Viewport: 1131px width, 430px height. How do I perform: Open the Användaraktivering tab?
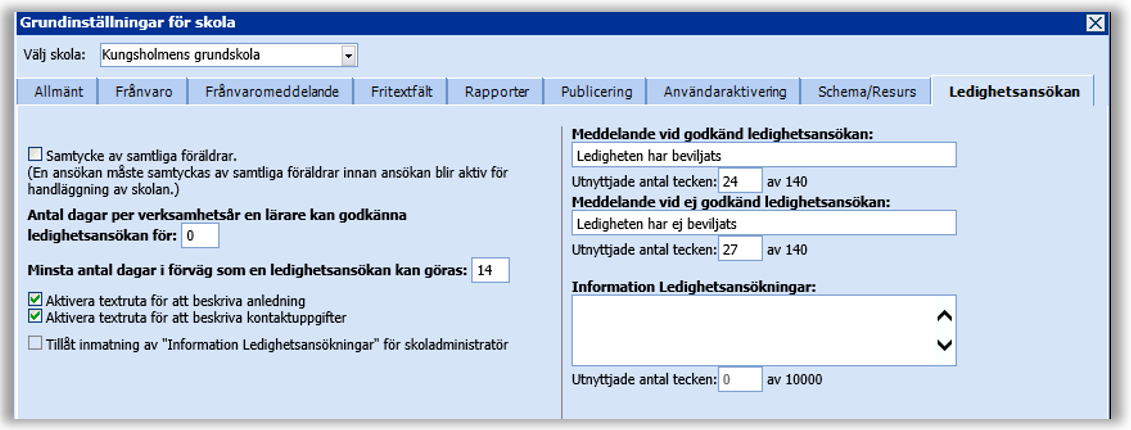click(x=725, y=92)
